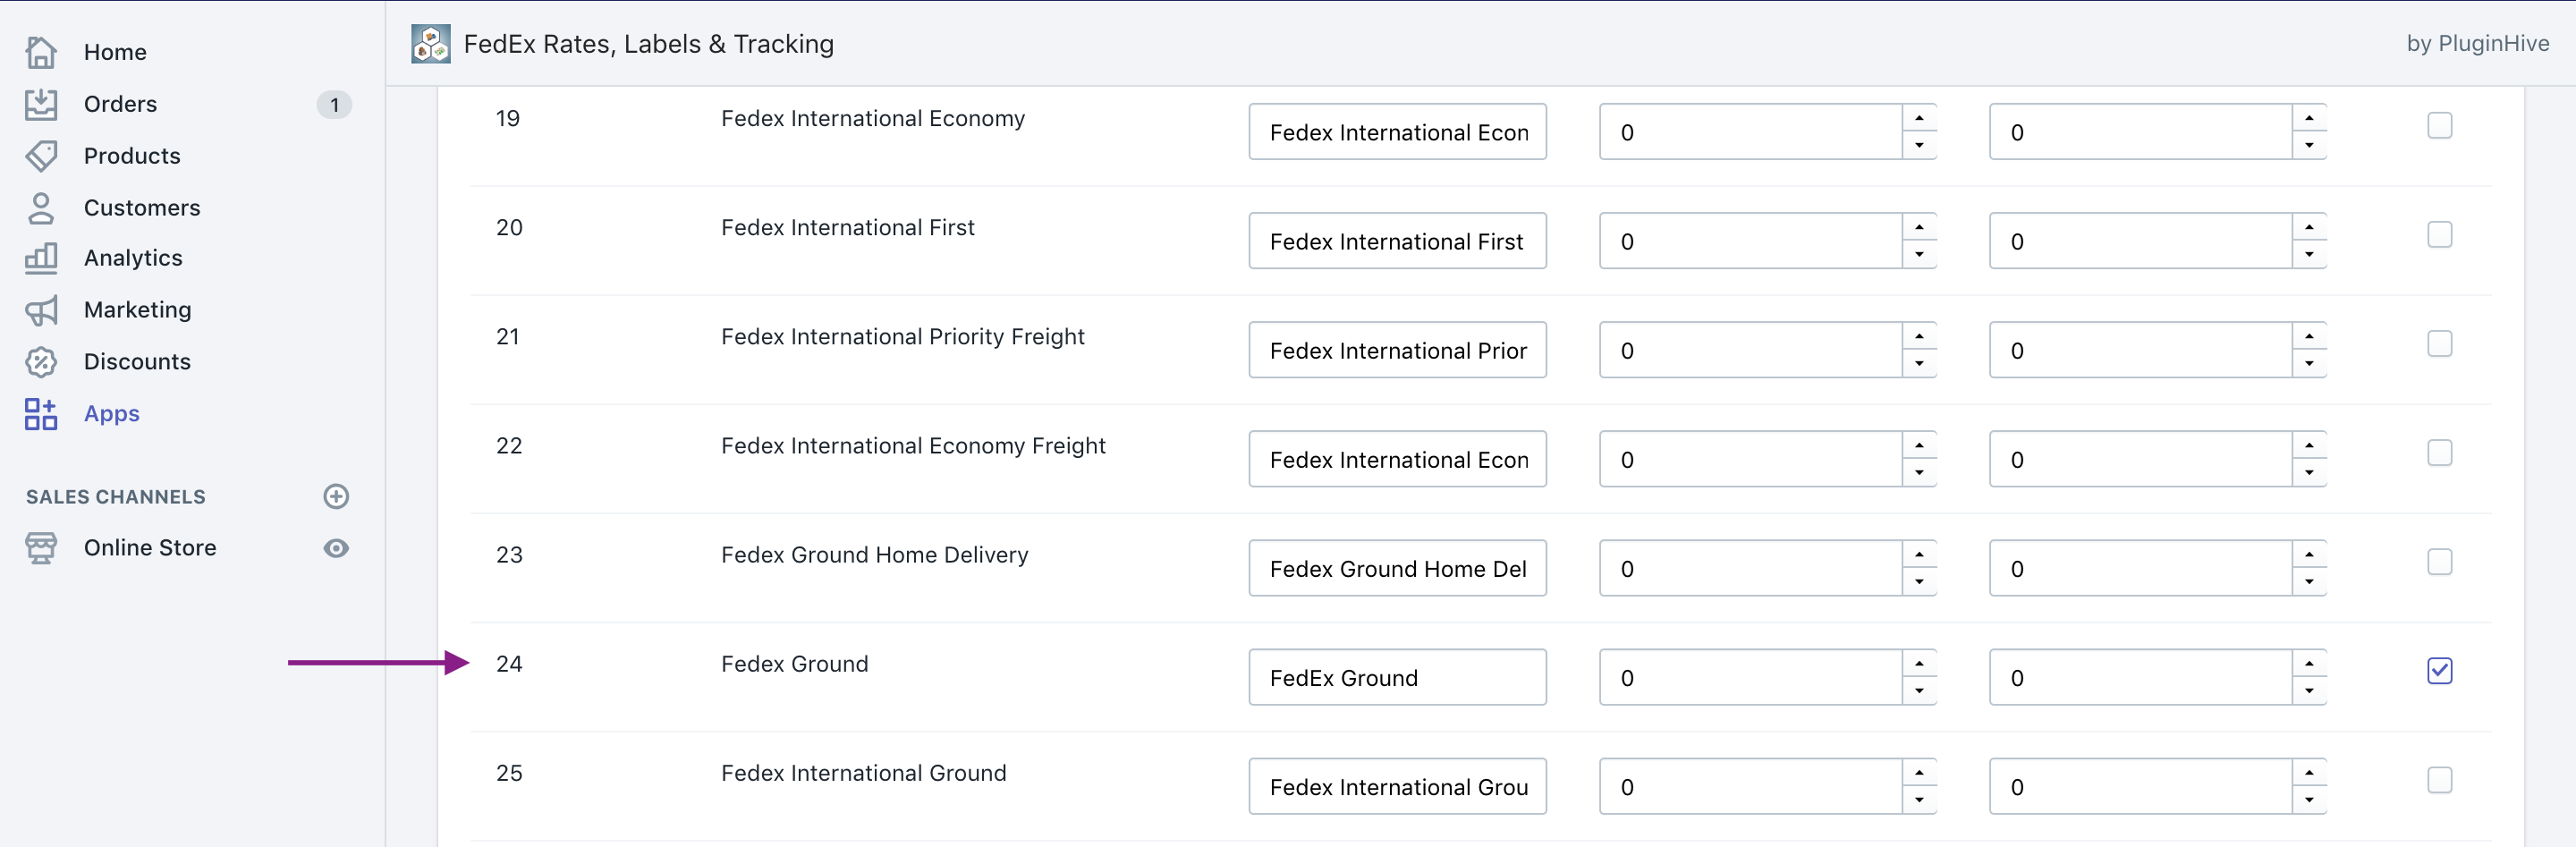Enable Fedex International Economy Freight checkbox
The width and height of the screenshot is (2576, 847).
pos(2439,453)
